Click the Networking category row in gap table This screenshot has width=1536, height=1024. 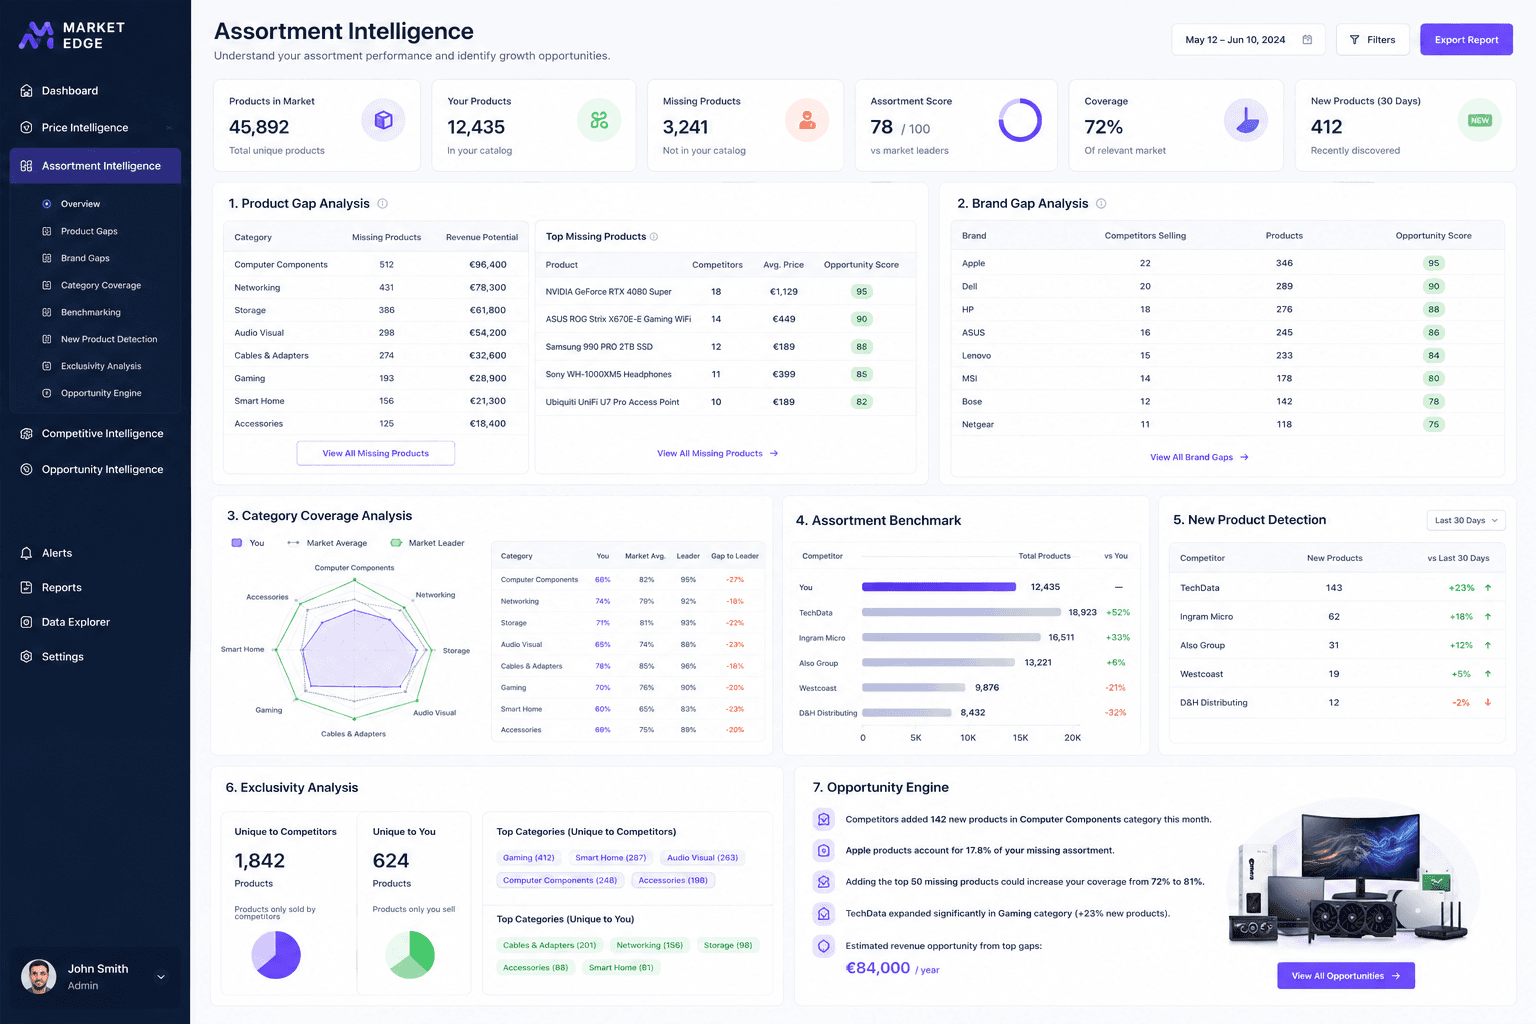[375, 287]
